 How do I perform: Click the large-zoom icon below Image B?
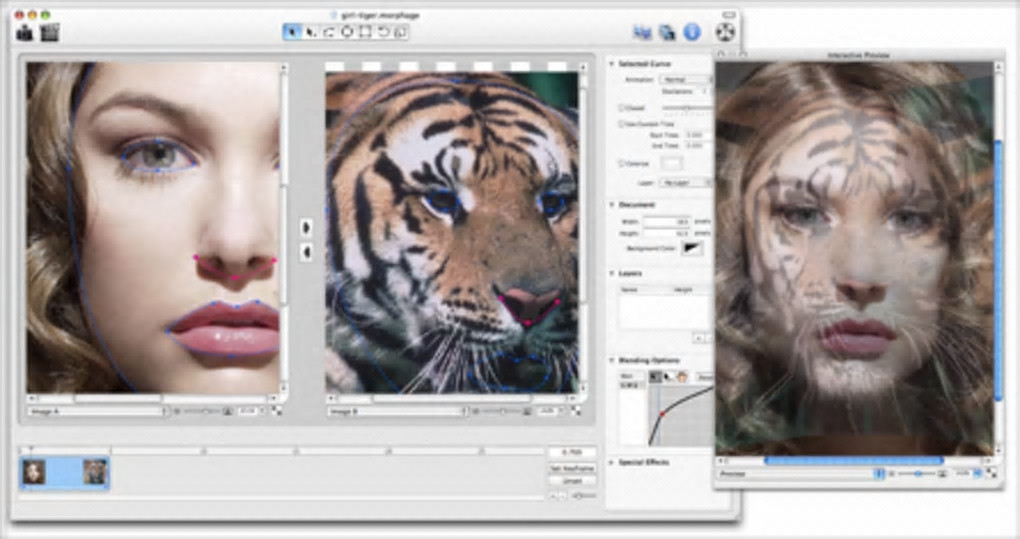point(527,412)
